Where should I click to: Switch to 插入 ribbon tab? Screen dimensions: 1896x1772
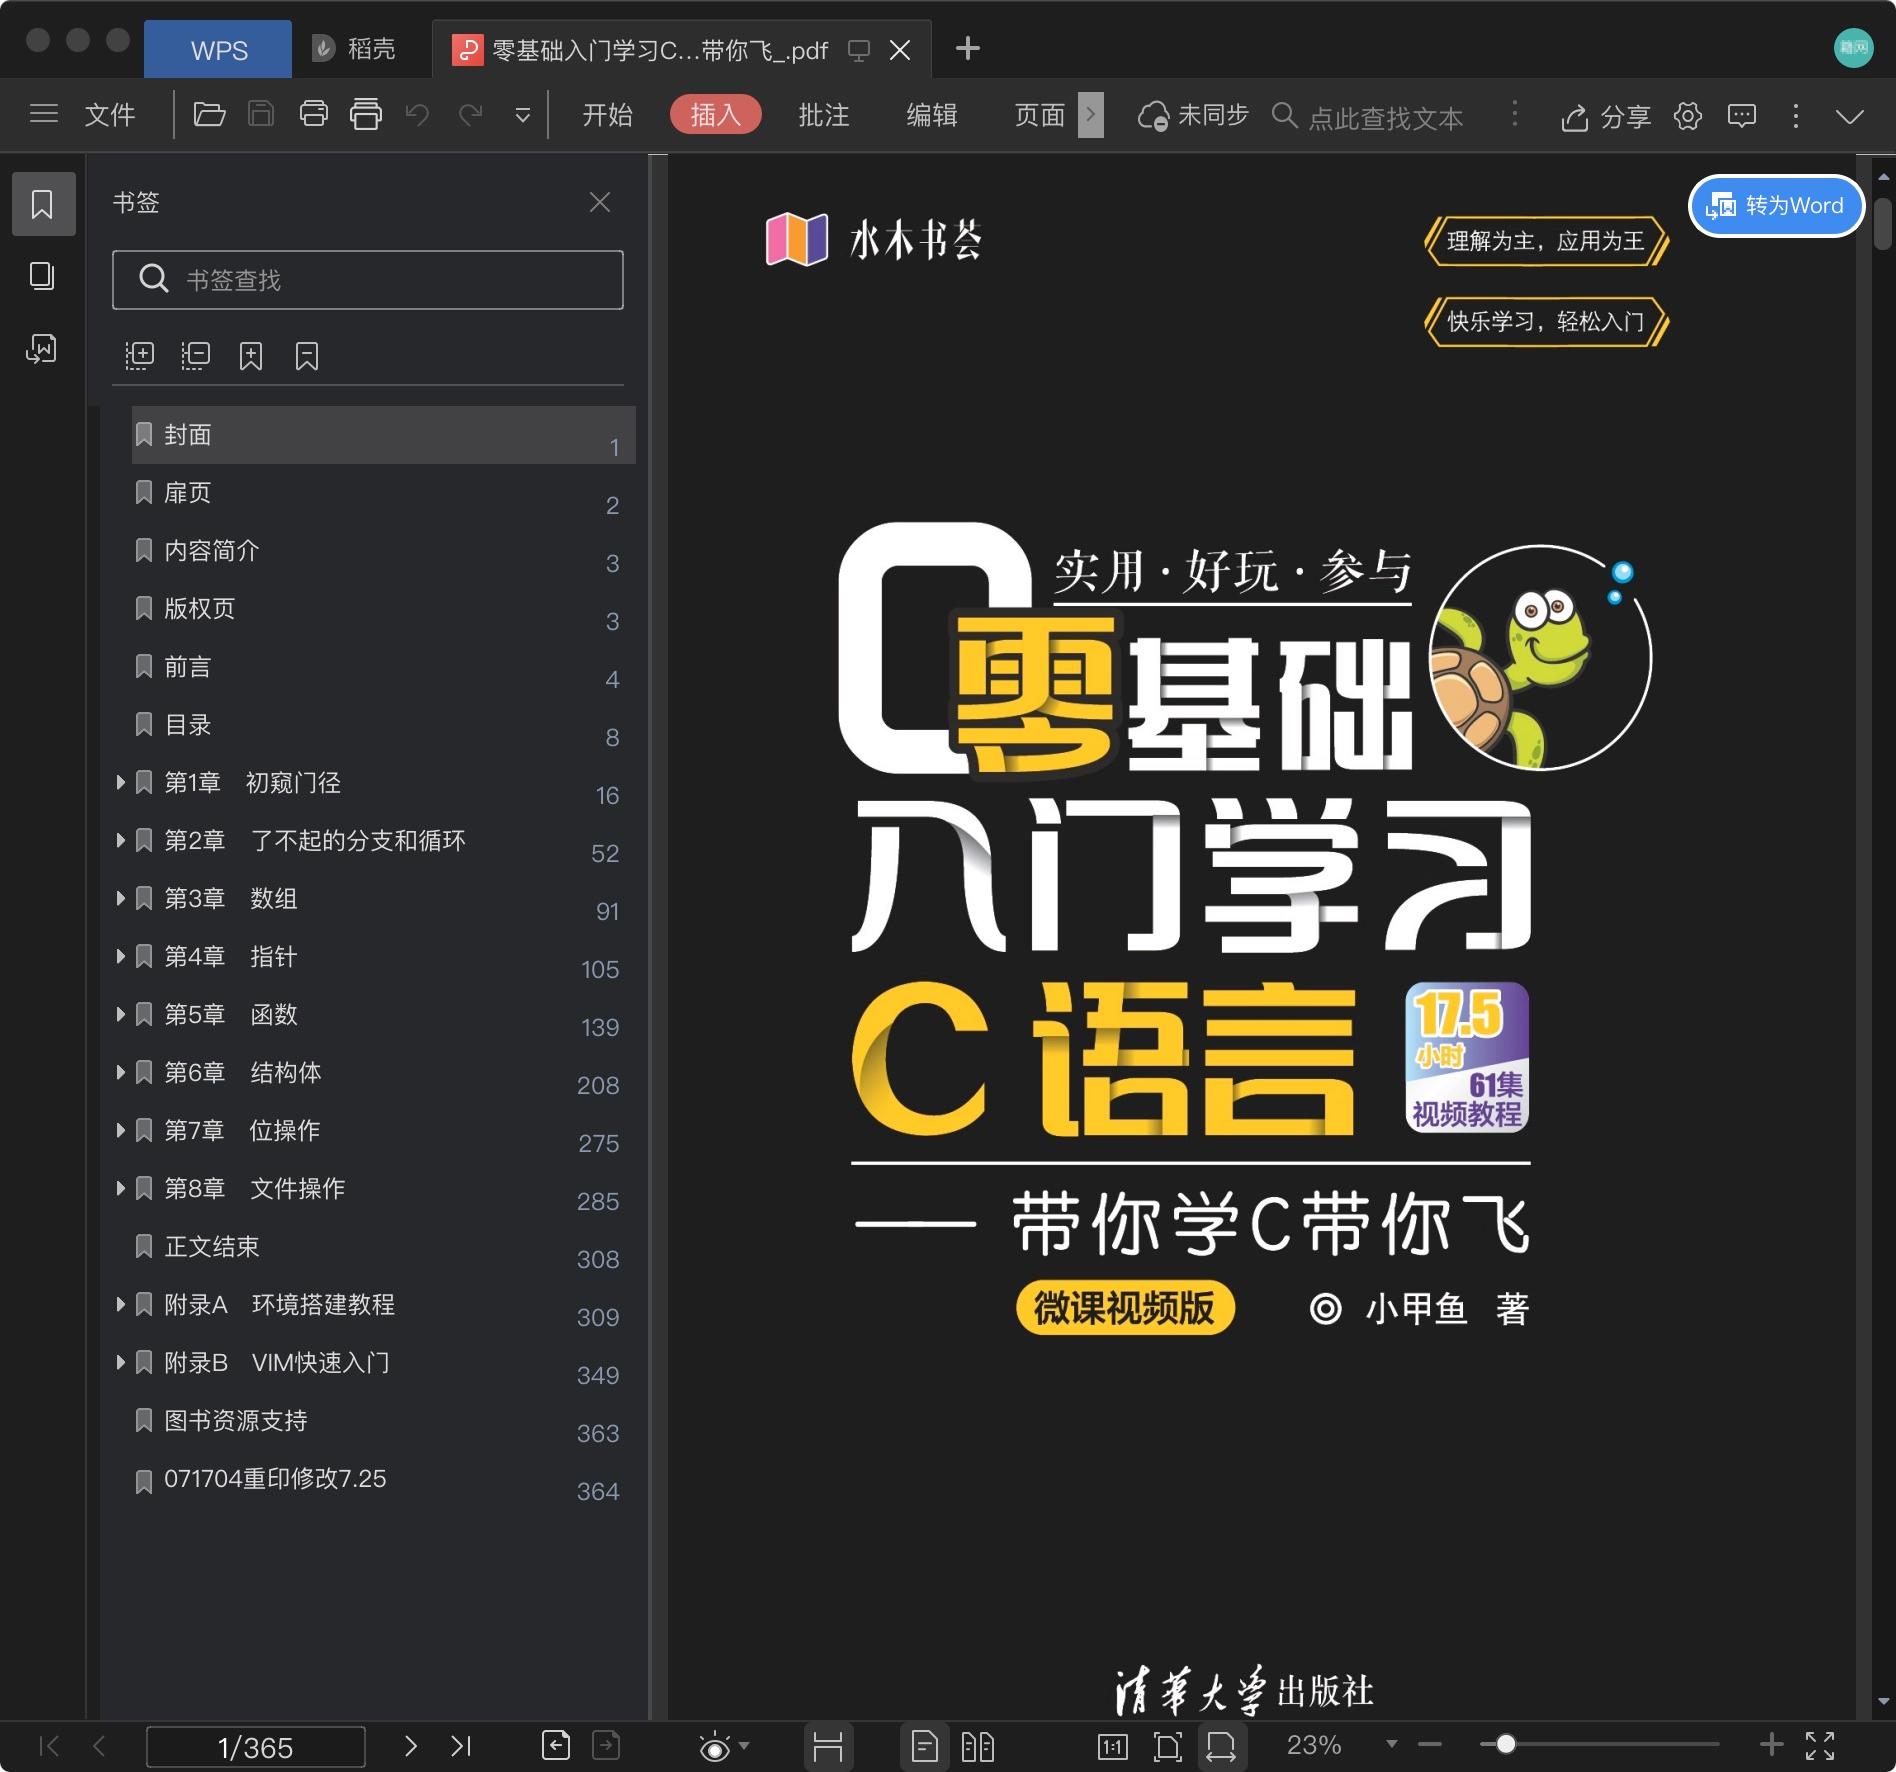715,115
